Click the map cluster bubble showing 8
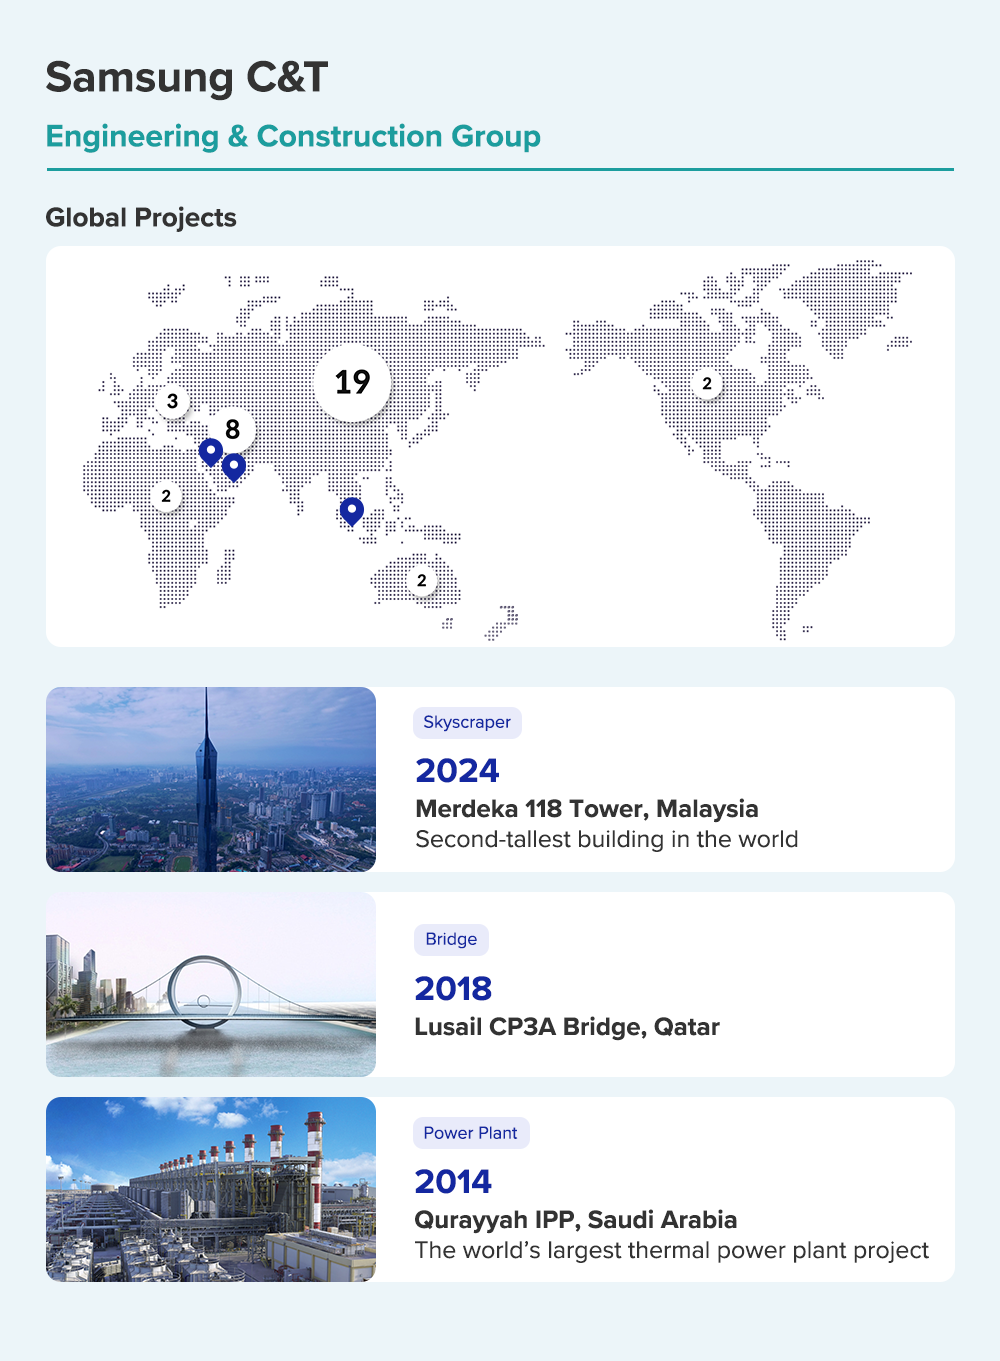Image resolution: width=1000 pixels, height=1361 pixels. (232, 430)
